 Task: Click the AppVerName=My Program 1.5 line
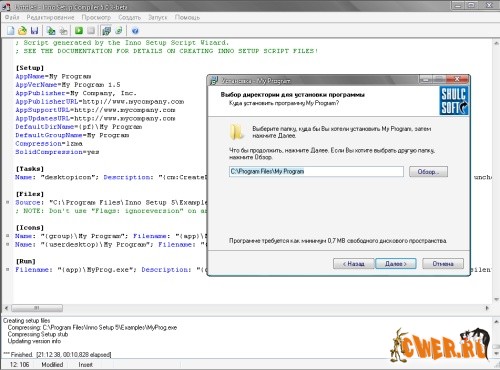[x=68, y=85]
